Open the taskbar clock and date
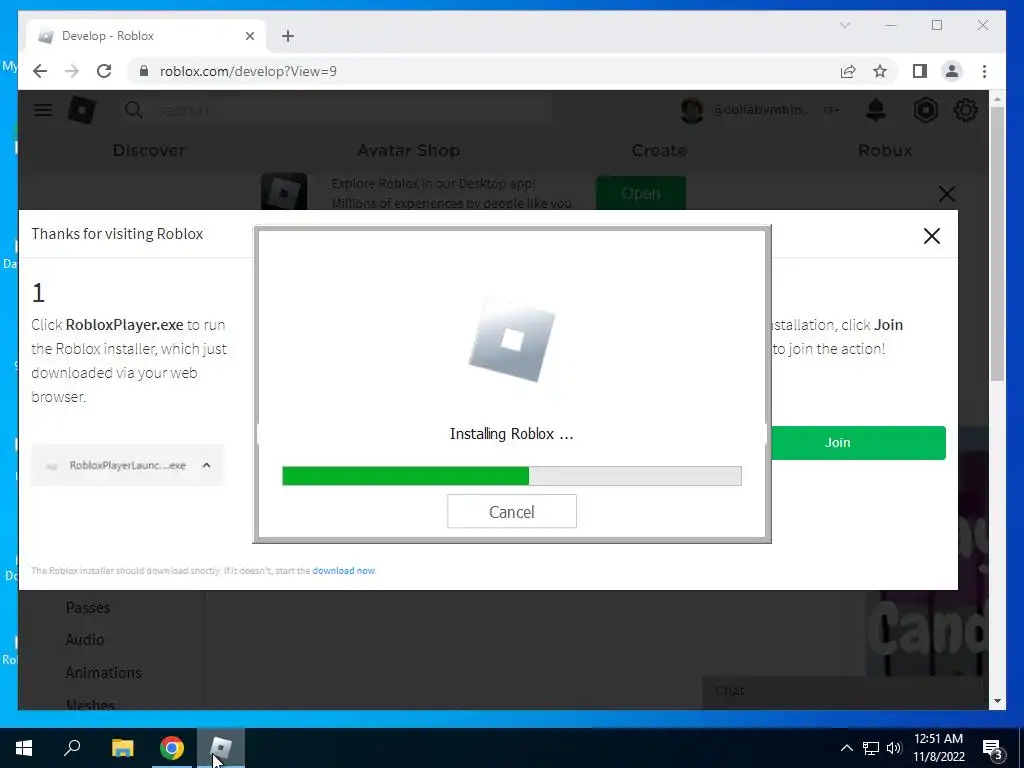1024x768 pixels. tap(938, 748)
